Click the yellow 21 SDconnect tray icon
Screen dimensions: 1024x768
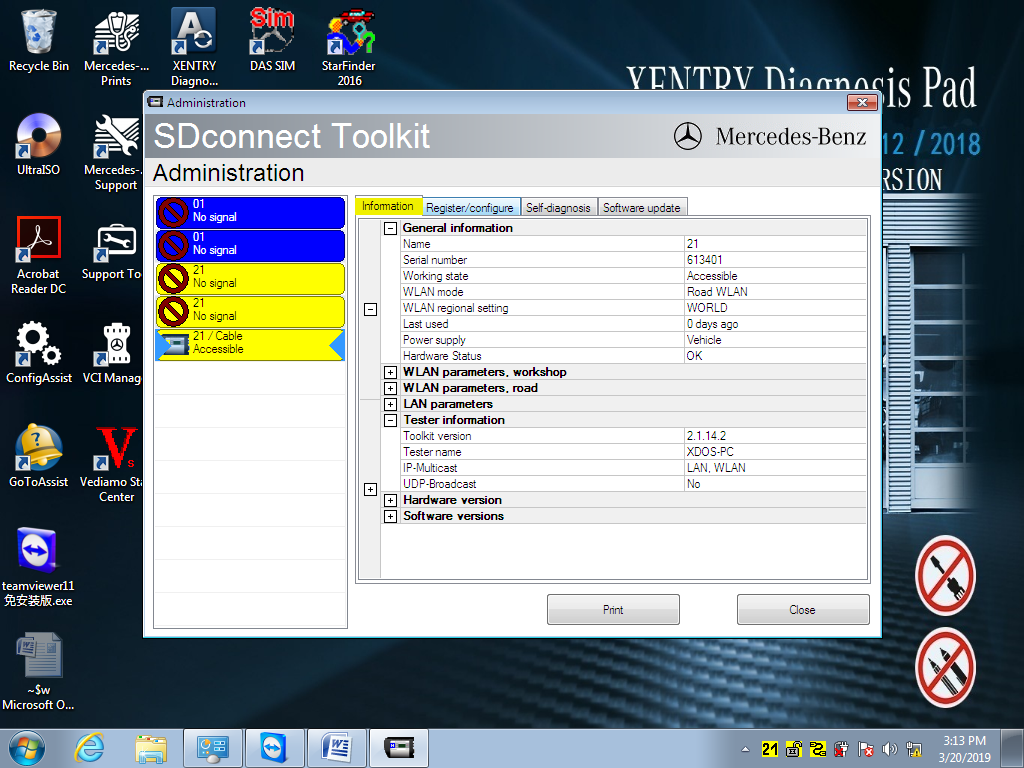(x=770, y=749)
